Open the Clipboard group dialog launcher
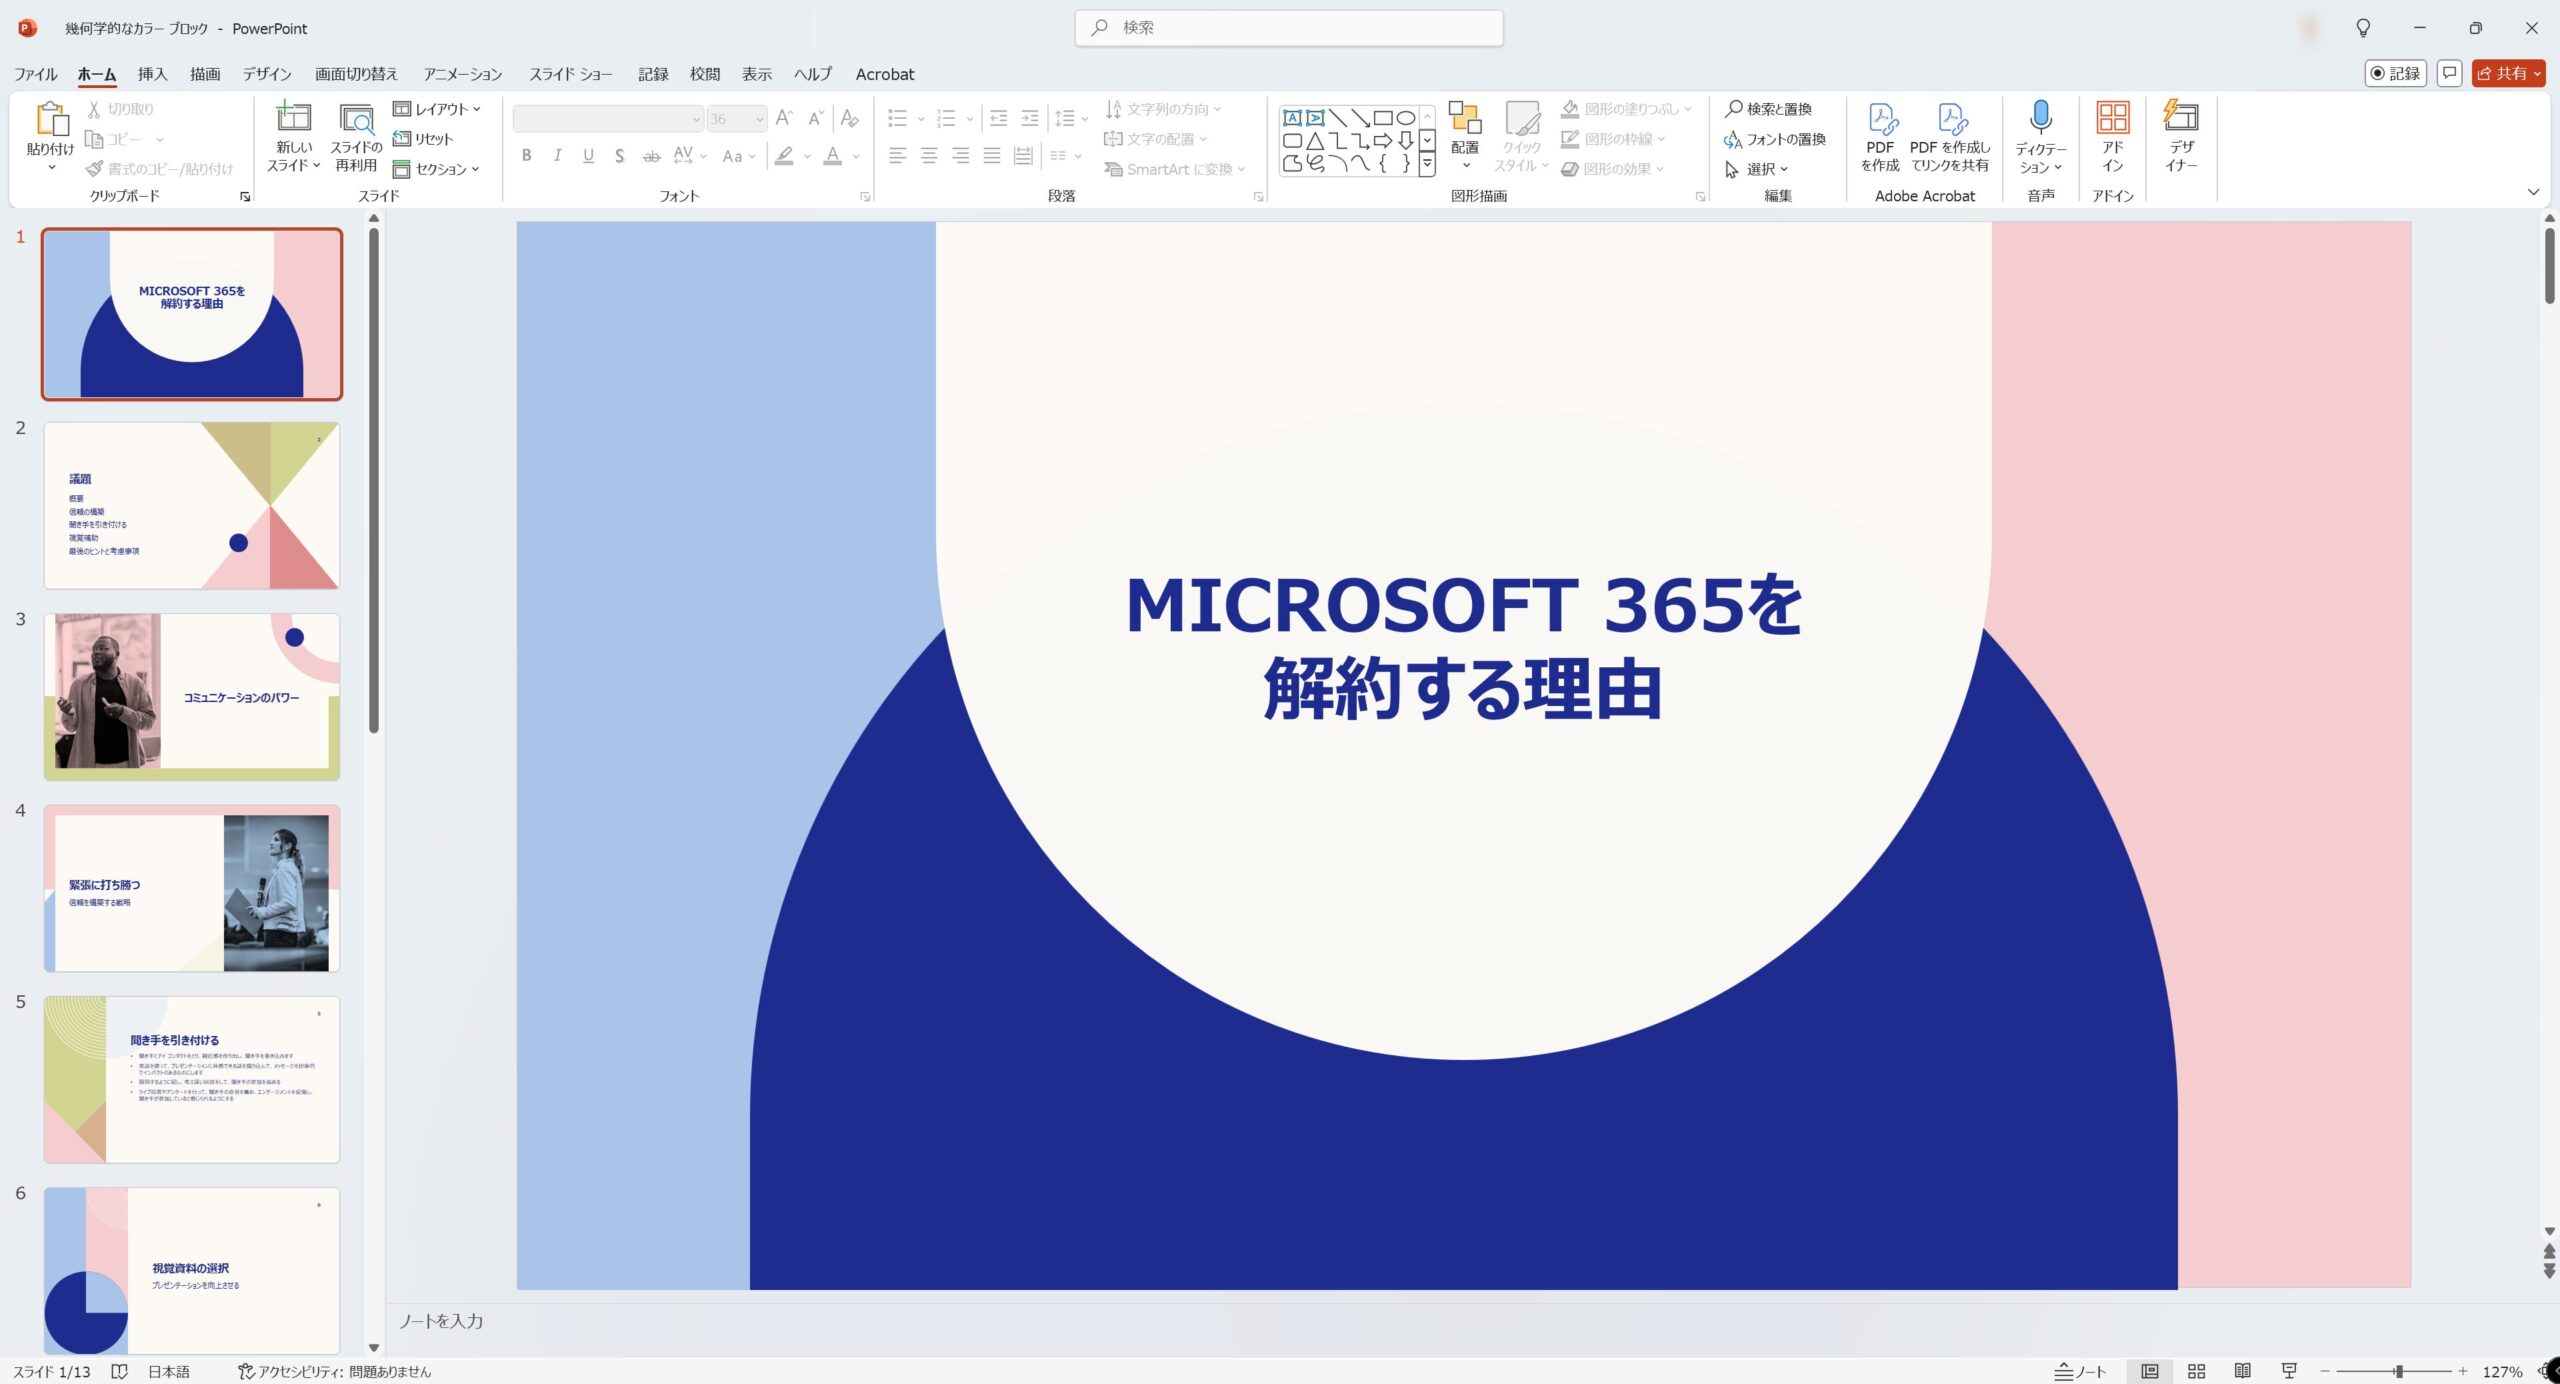2560x1384 pixels. click(245, 197)
